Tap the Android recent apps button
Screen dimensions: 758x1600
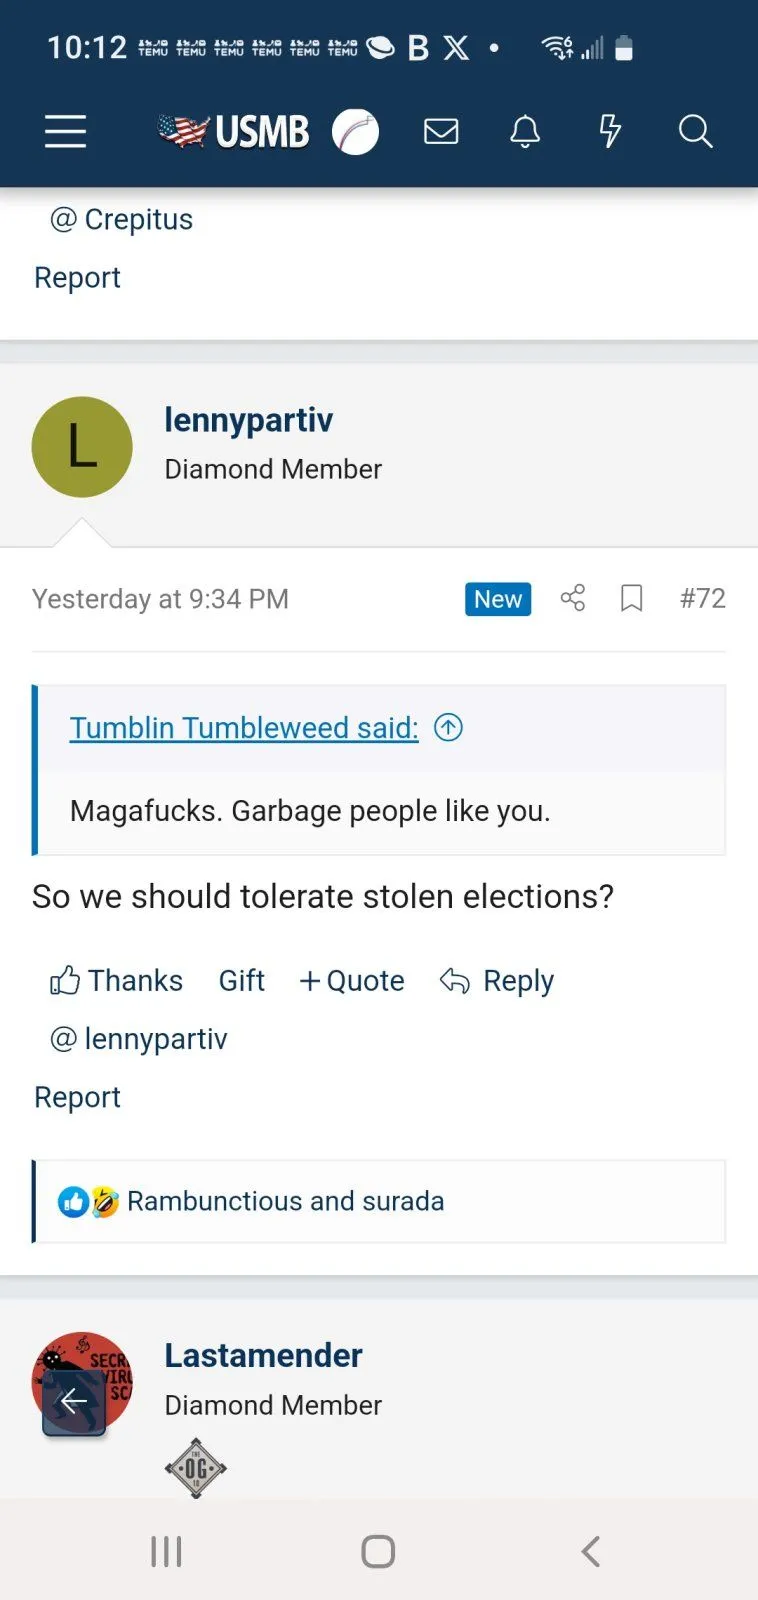point(166,1551)
